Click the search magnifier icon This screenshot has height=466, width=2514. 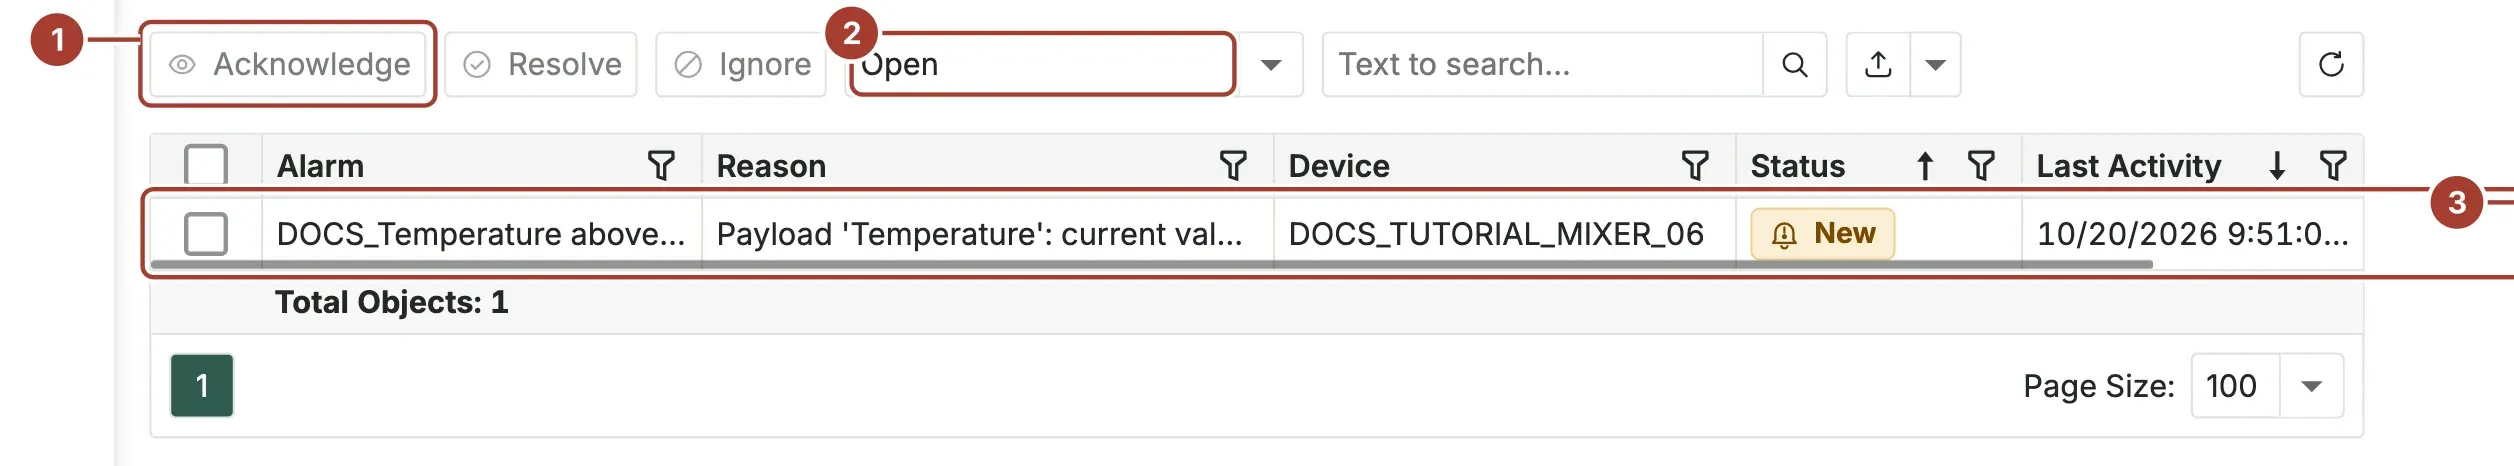click(x=1795, y=65)
